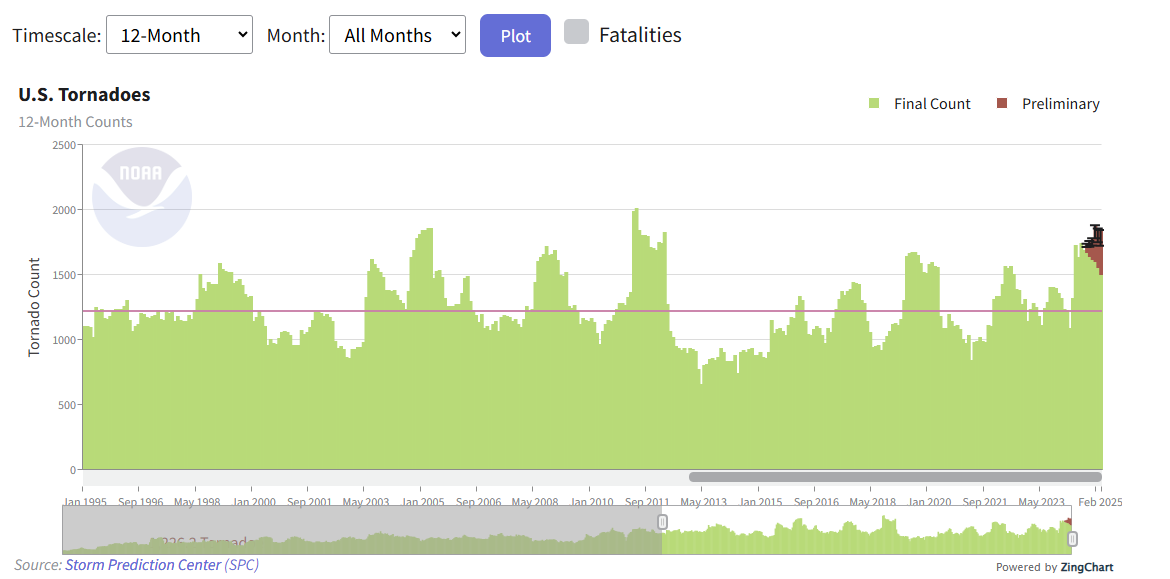Open the ZingChart attribution link
Image resolution: width=1170 pixels, height=579 pixels.
1086,567
